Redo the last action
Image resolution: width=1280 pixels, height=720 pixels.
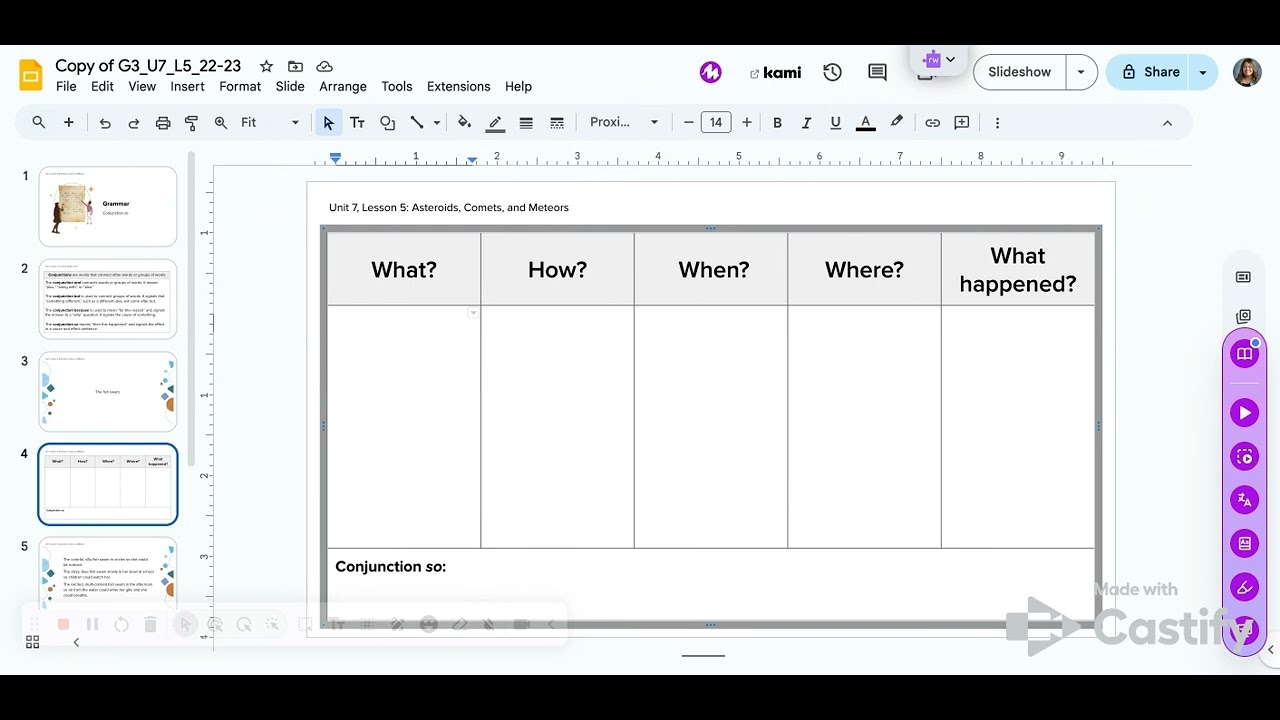pyautogui.click(x=134, y=123)
